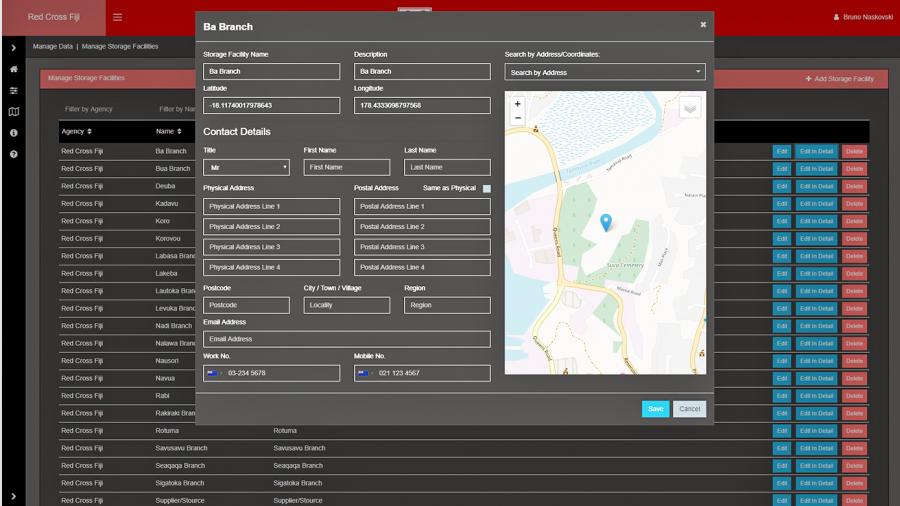Zoom out on the map

pos(517,118)
